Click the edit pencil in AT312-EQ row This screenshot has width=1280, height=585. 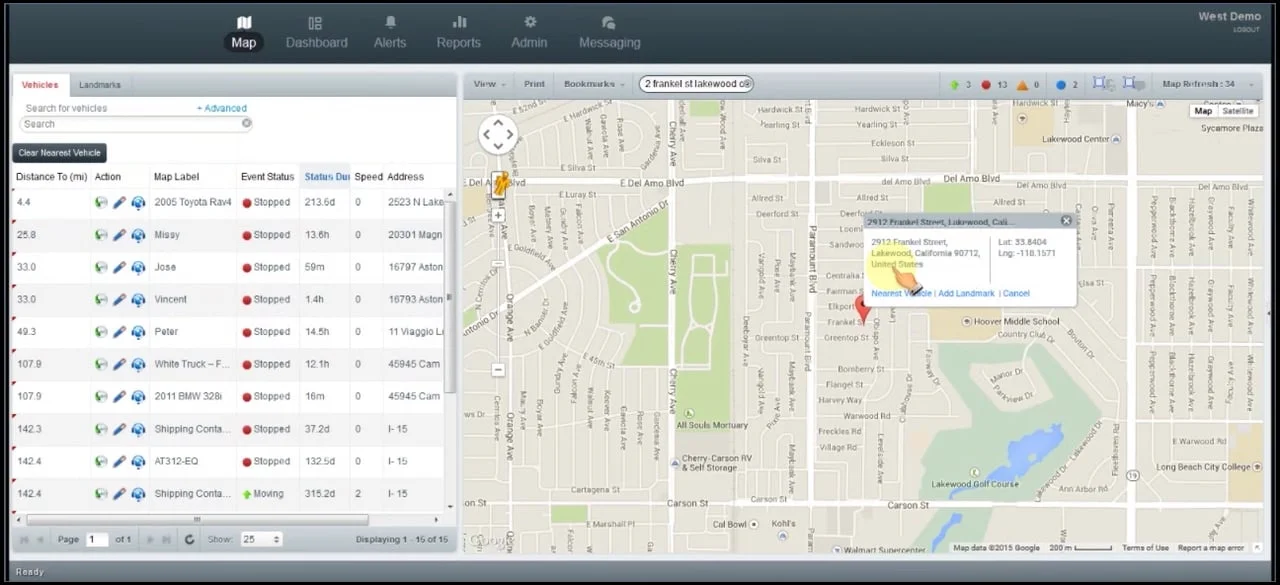[x=119, y=461]
